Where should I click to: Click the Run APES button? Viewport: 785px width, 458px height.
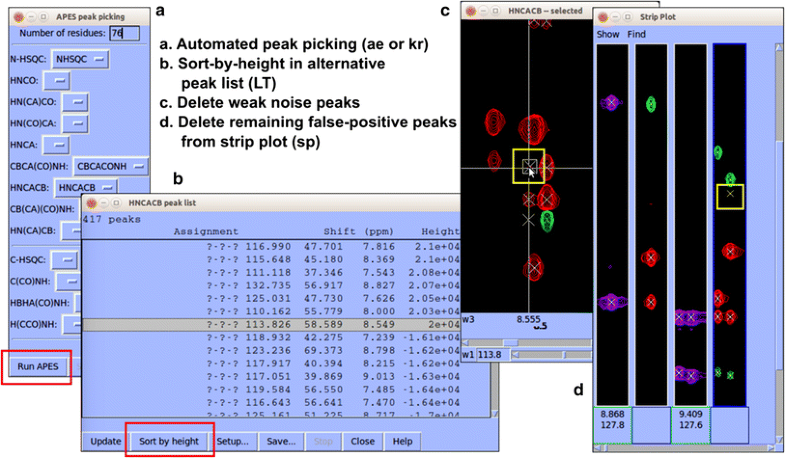tap(38, 367)
